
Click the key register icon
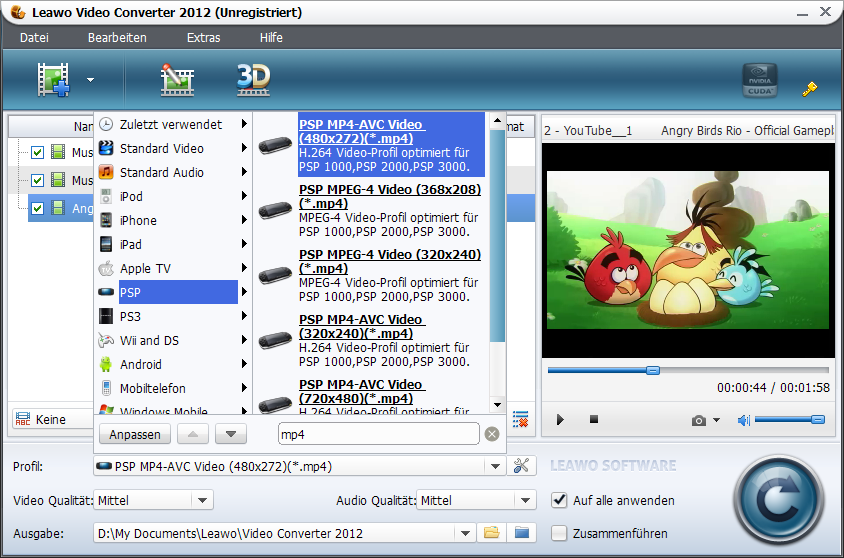pos(810,88)
